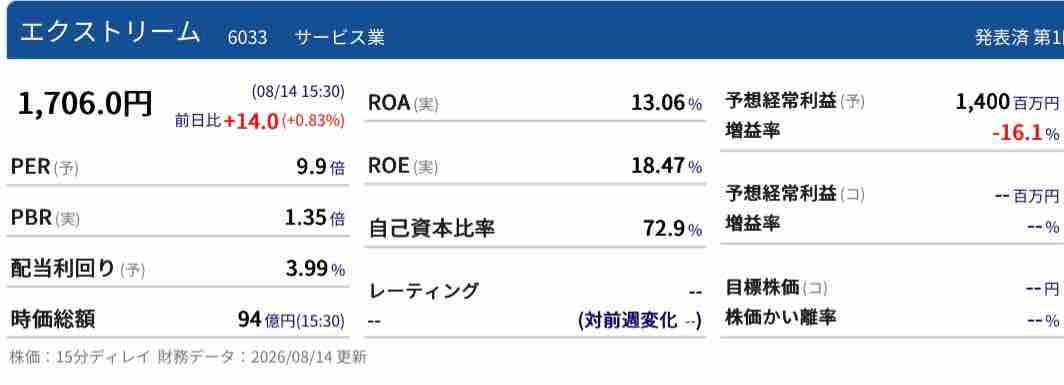Open the サービス業 sector link
Image resolution: width=1064 pixels, height=385 pixels.
340,37
